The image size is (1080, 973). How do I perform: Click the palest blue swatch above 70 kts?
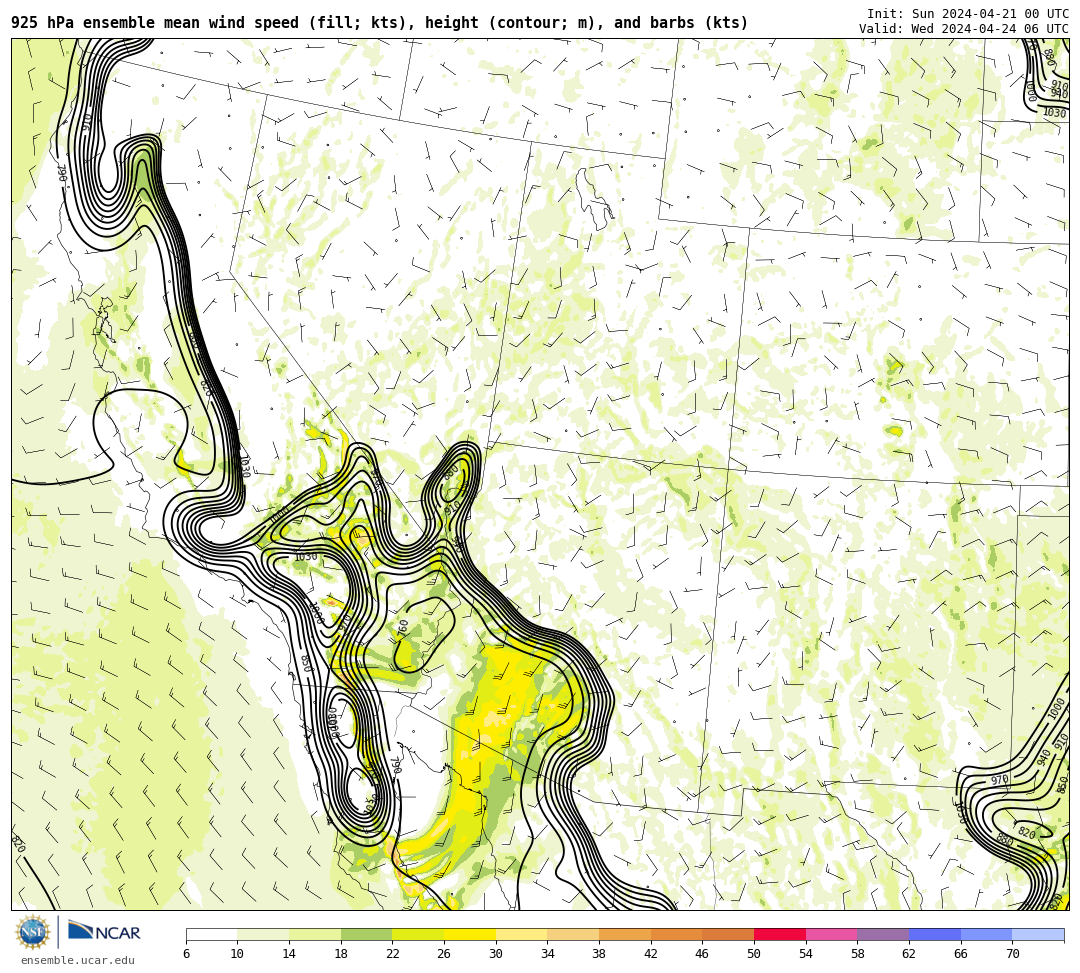[1038, 934]
